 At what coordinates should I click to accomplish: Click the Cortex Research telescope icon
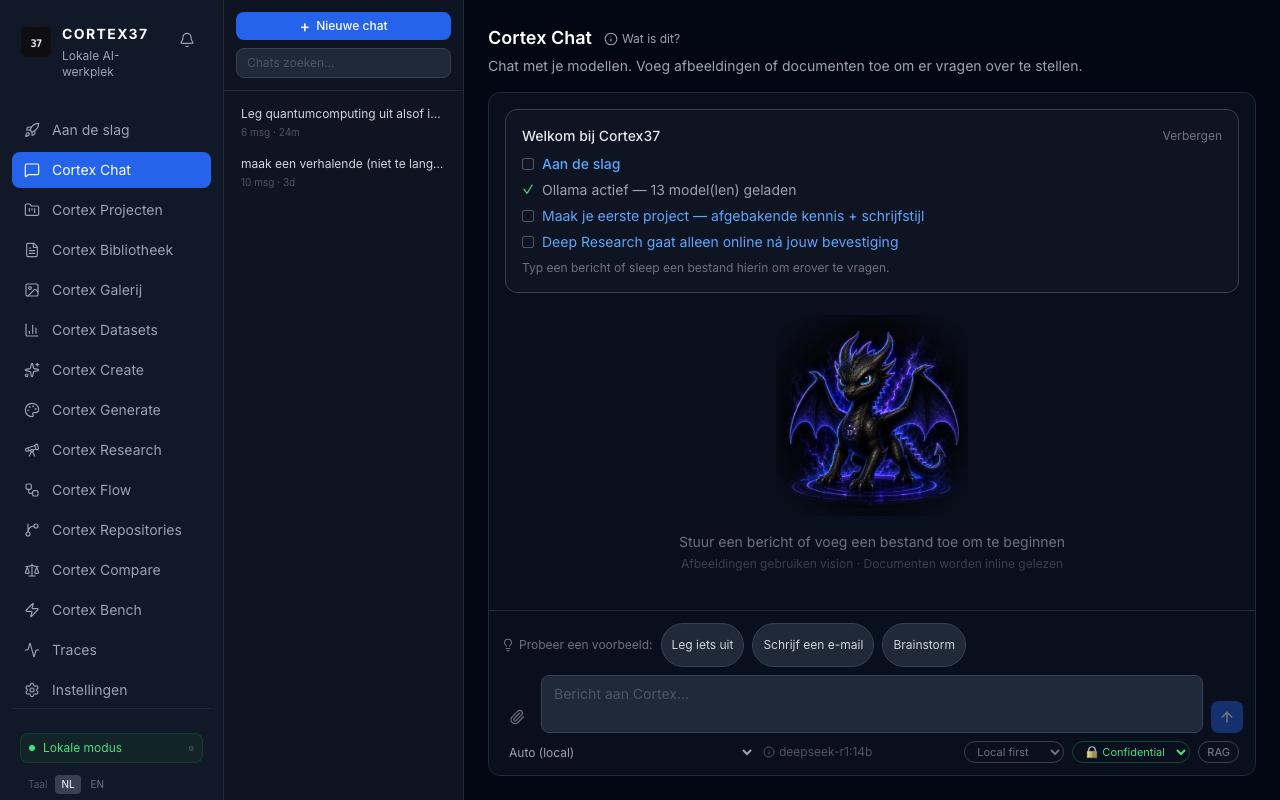(32, 450)
